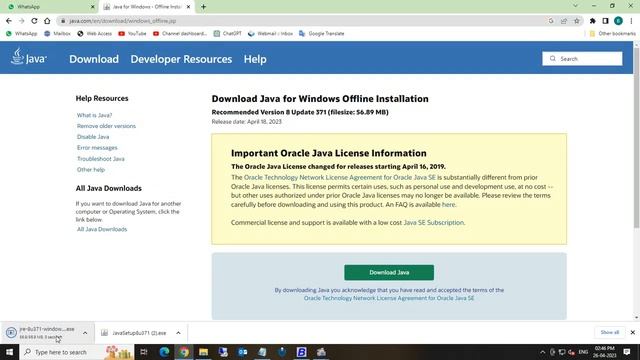Open the FAQ 'here' link
640x360 pixels.
(448, 204)
